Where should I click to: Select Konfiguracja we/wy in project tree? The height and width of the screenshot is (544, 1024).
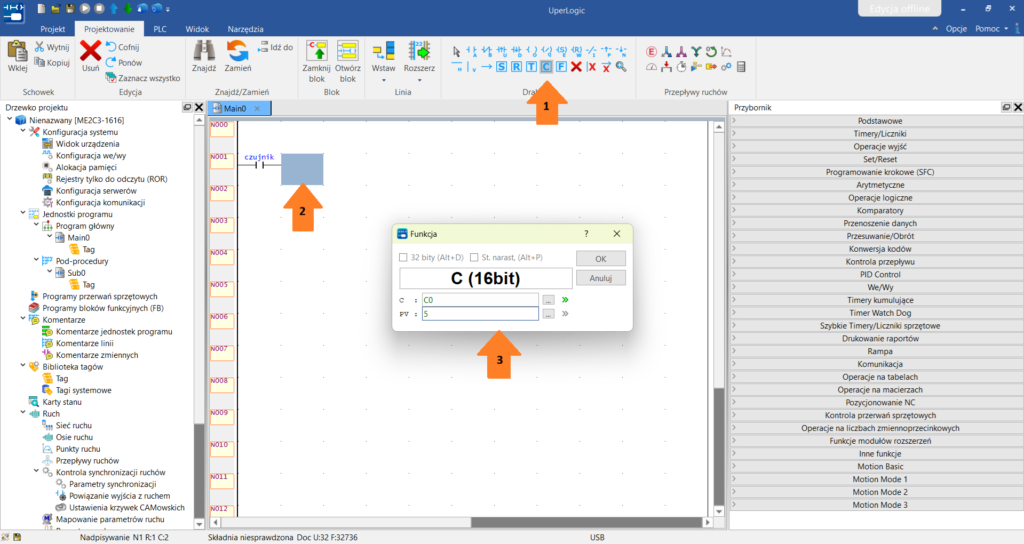pyautogui.click(x=91, y=155)
